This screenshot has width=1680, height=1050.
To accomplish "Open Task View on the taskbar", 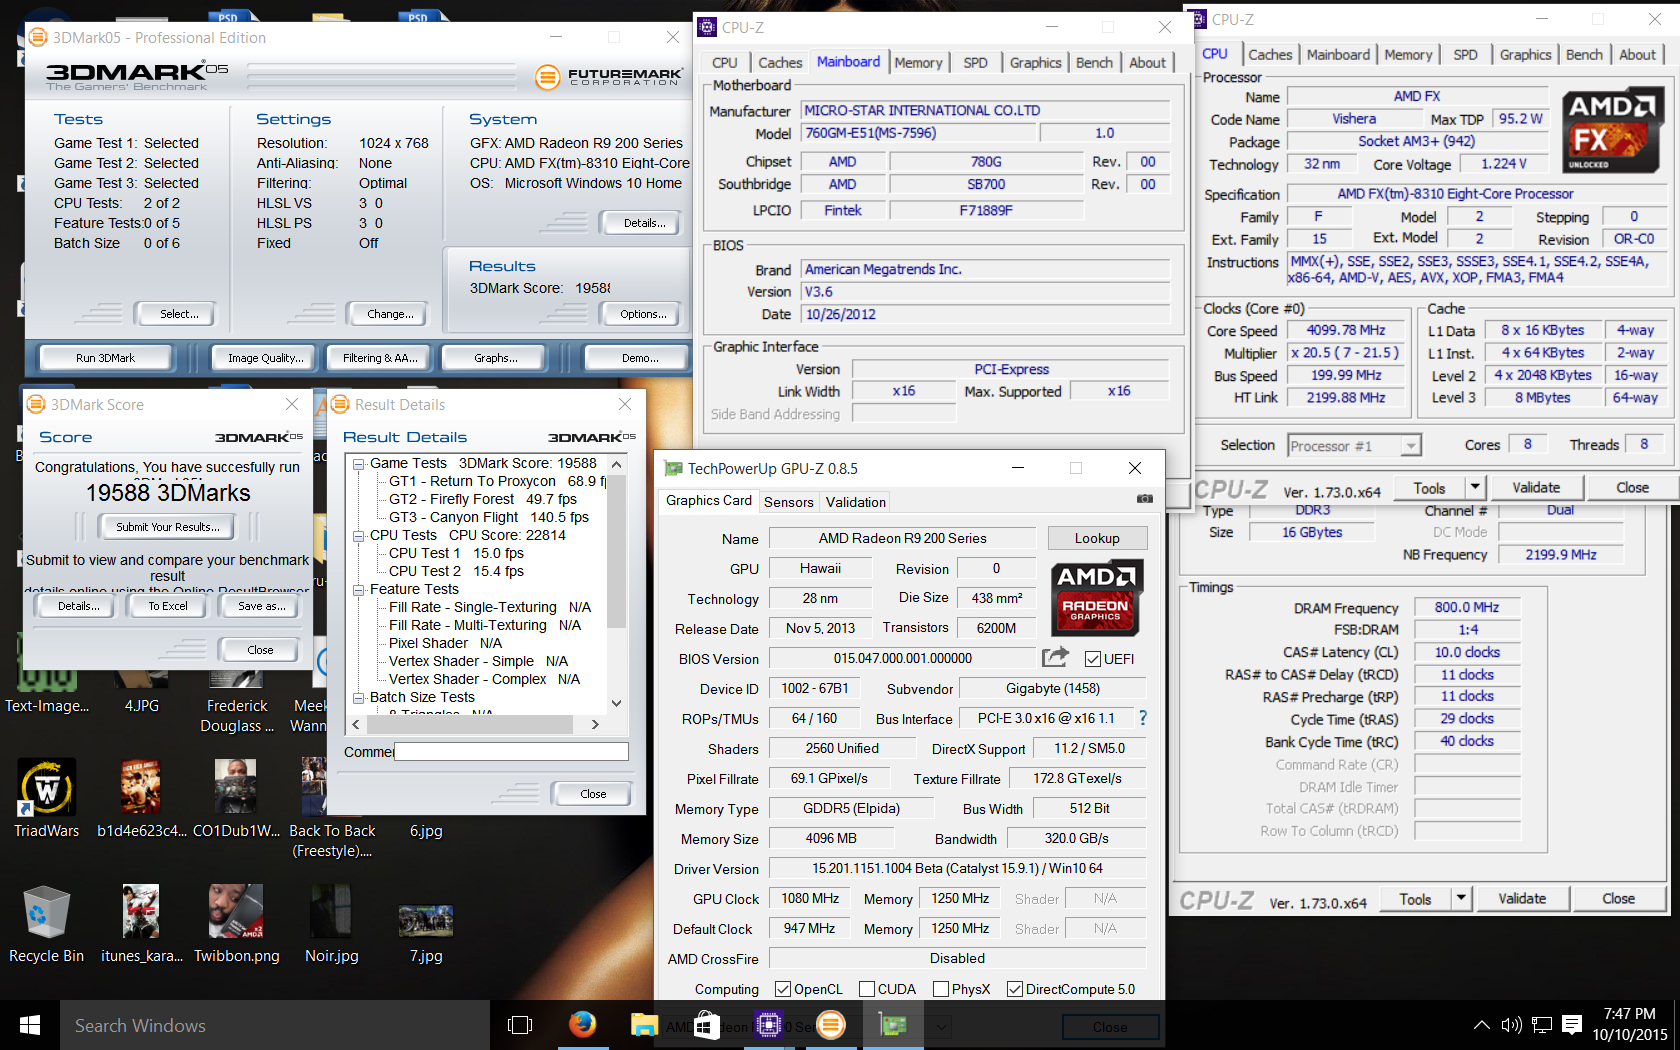I will click(520, 1025).
